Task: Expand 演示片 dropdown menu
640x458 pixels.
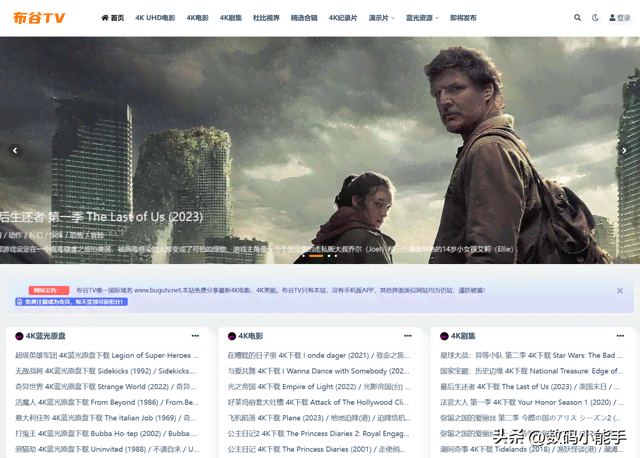Action: pos(382,18)
